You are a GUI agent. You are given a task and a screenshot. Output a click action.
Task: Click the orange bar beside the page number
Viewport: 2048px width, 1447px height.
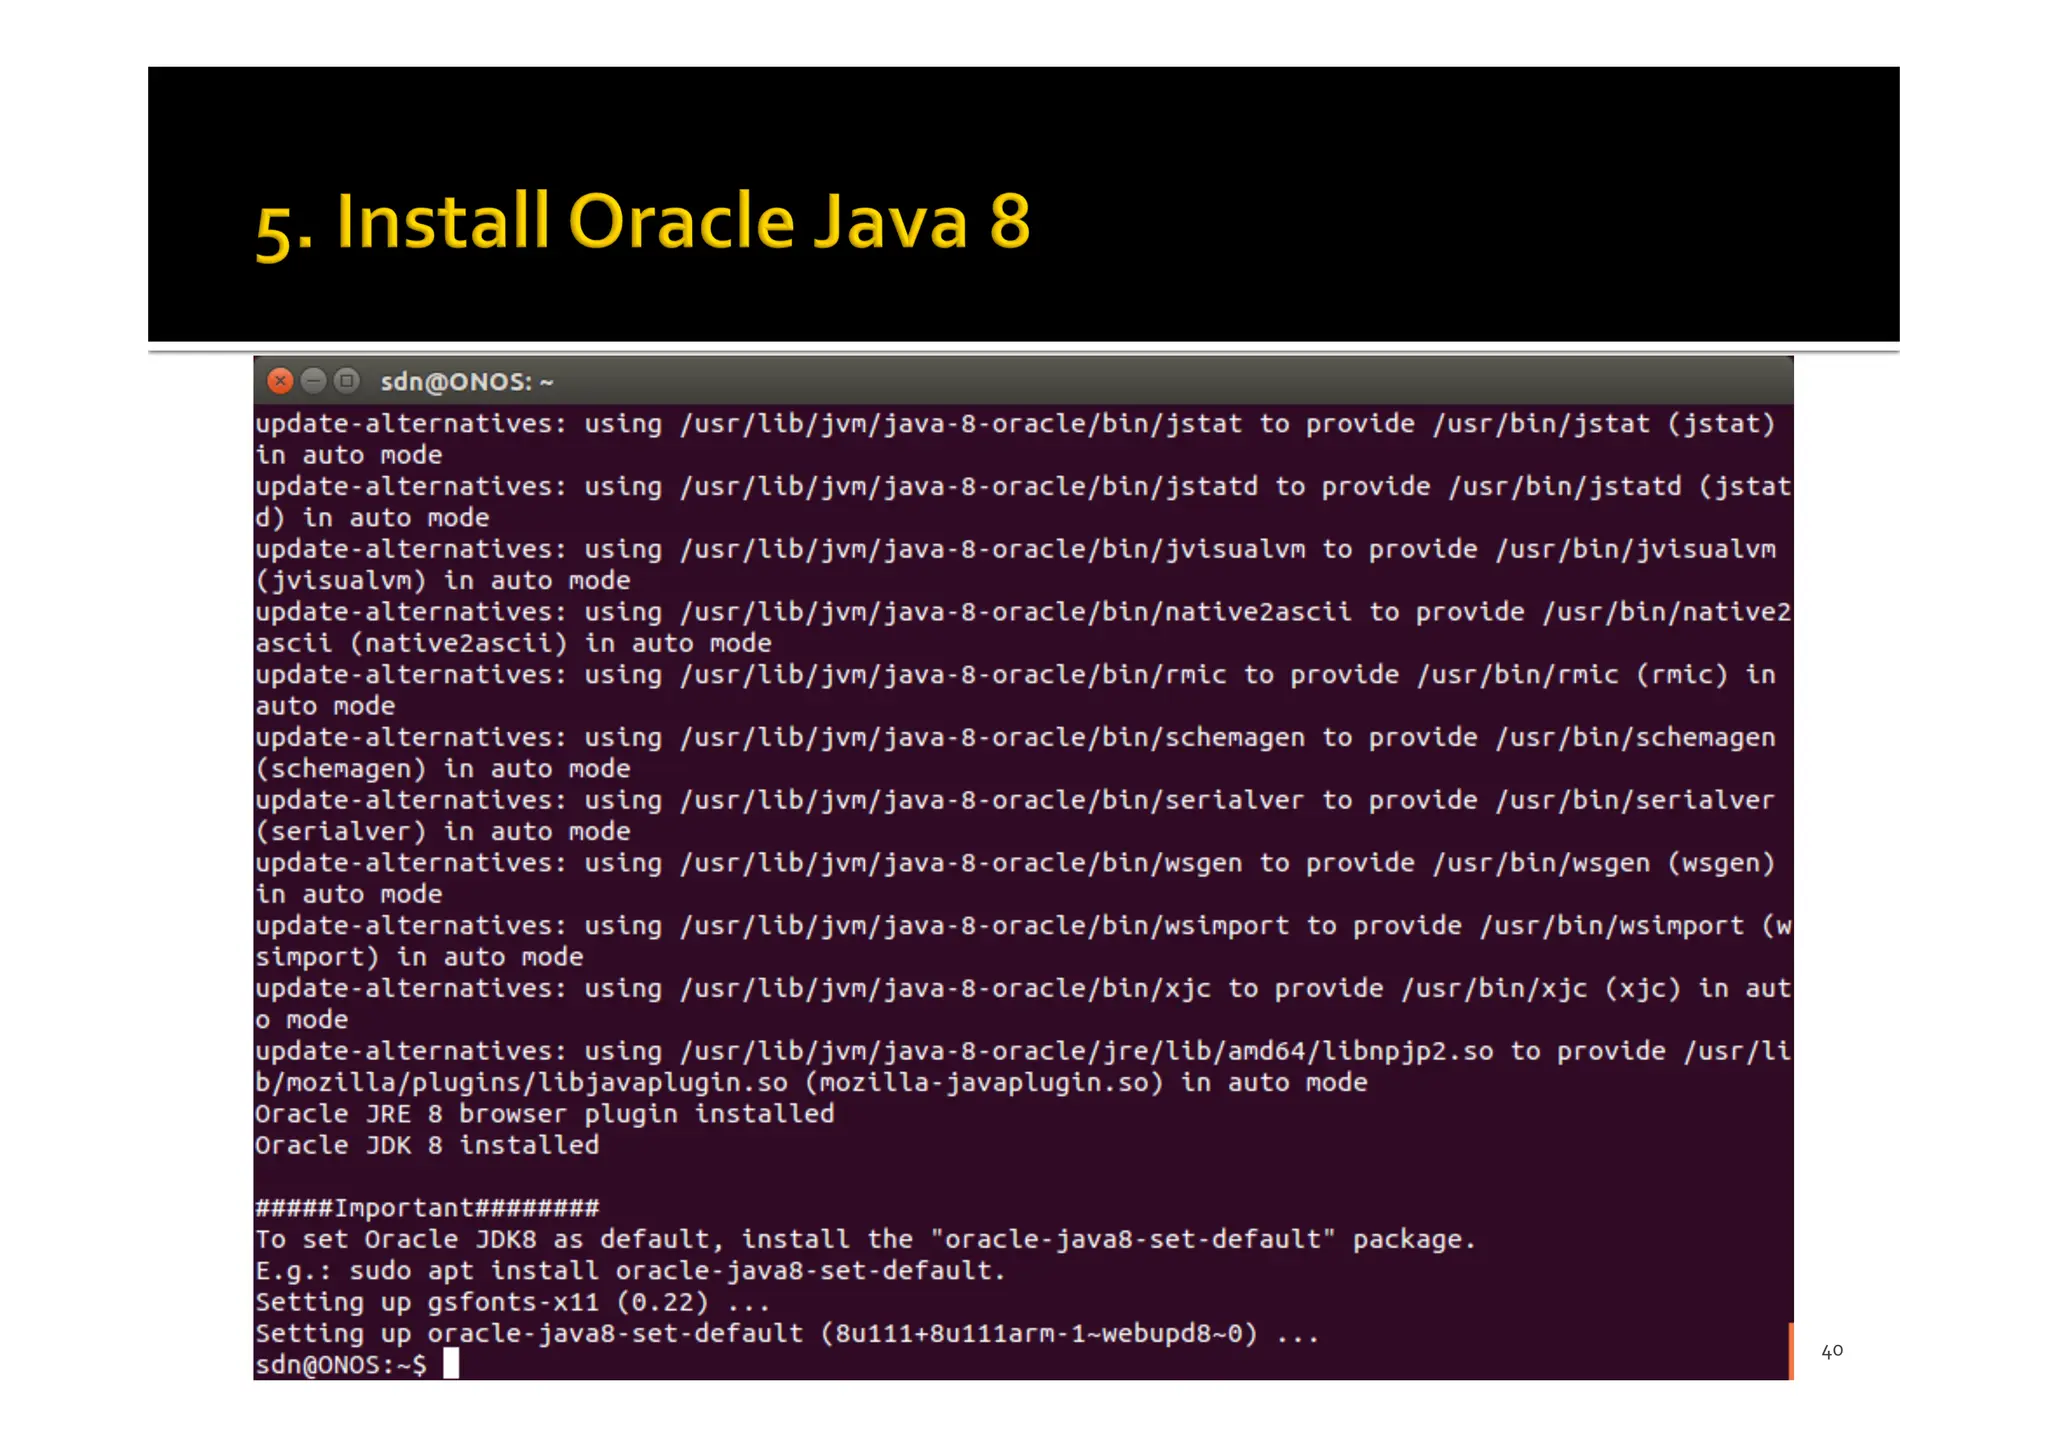[1791, 1351]
